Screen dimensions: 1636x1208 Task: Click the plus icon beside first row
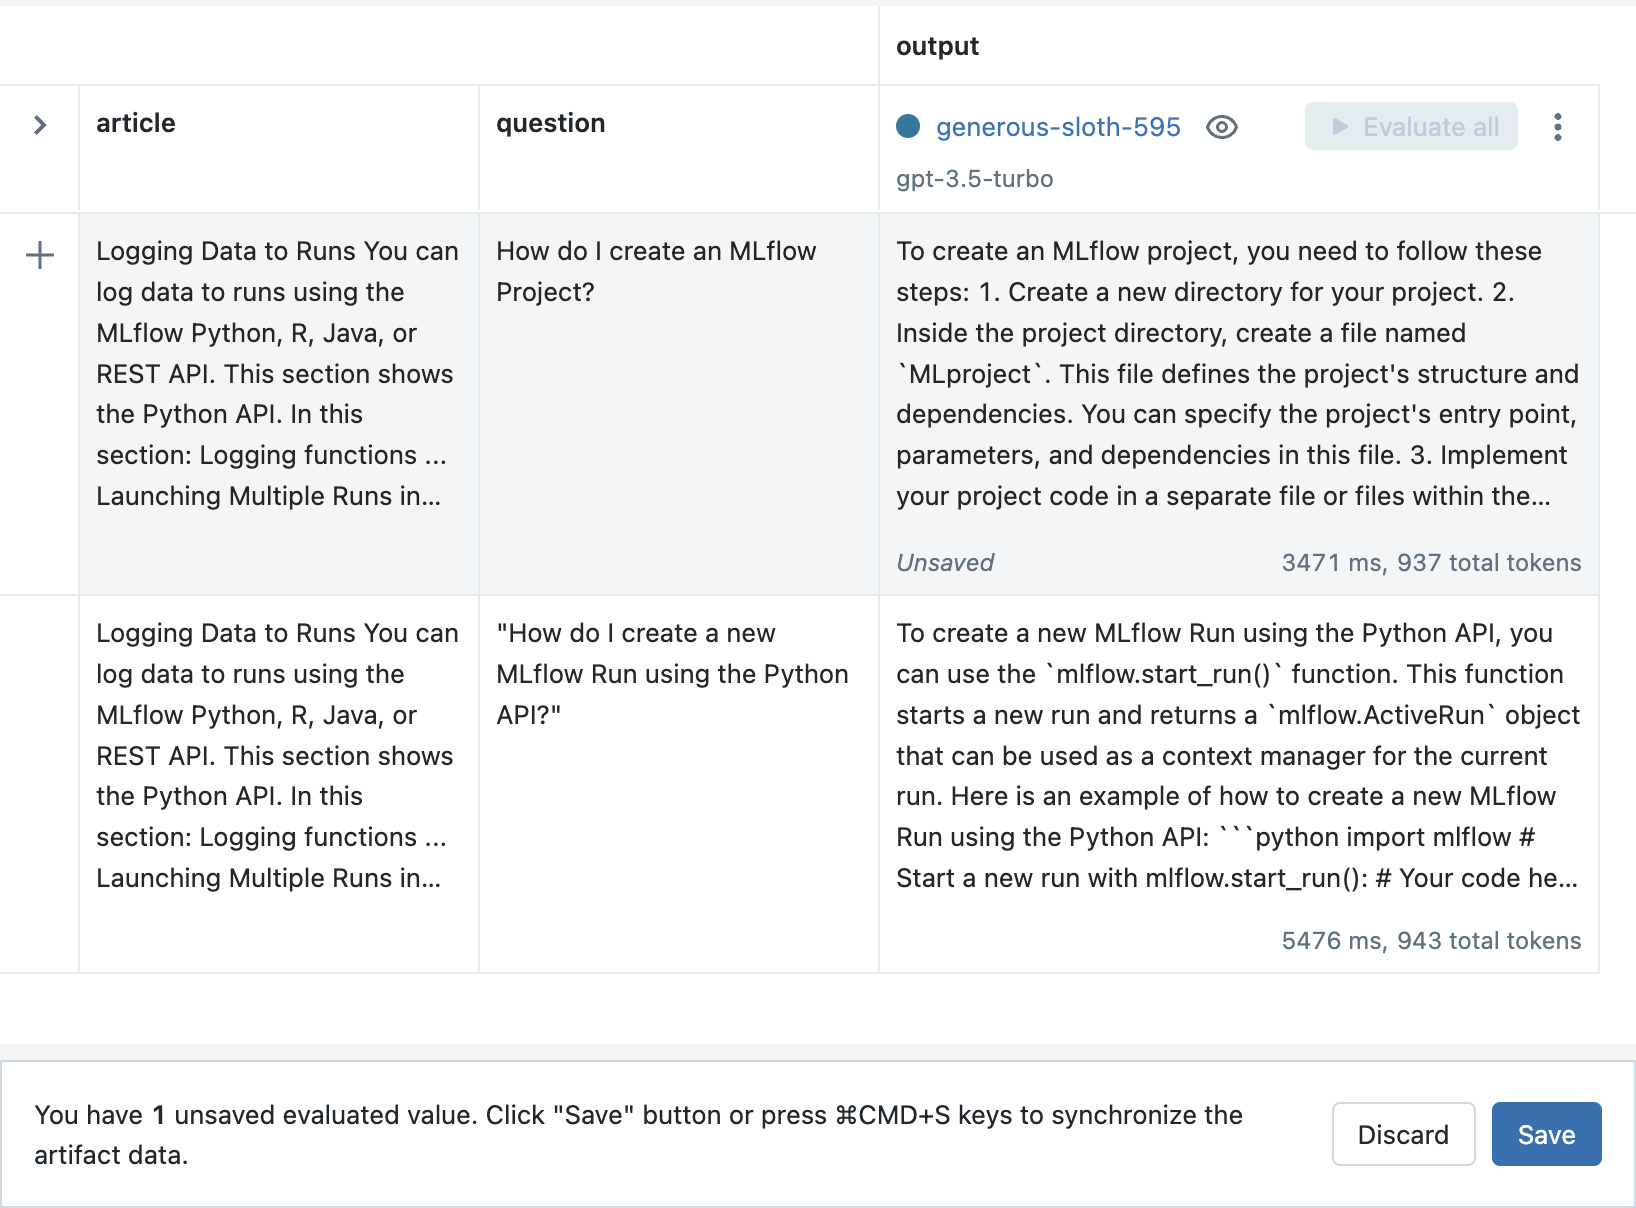click(x=40, y=255)
